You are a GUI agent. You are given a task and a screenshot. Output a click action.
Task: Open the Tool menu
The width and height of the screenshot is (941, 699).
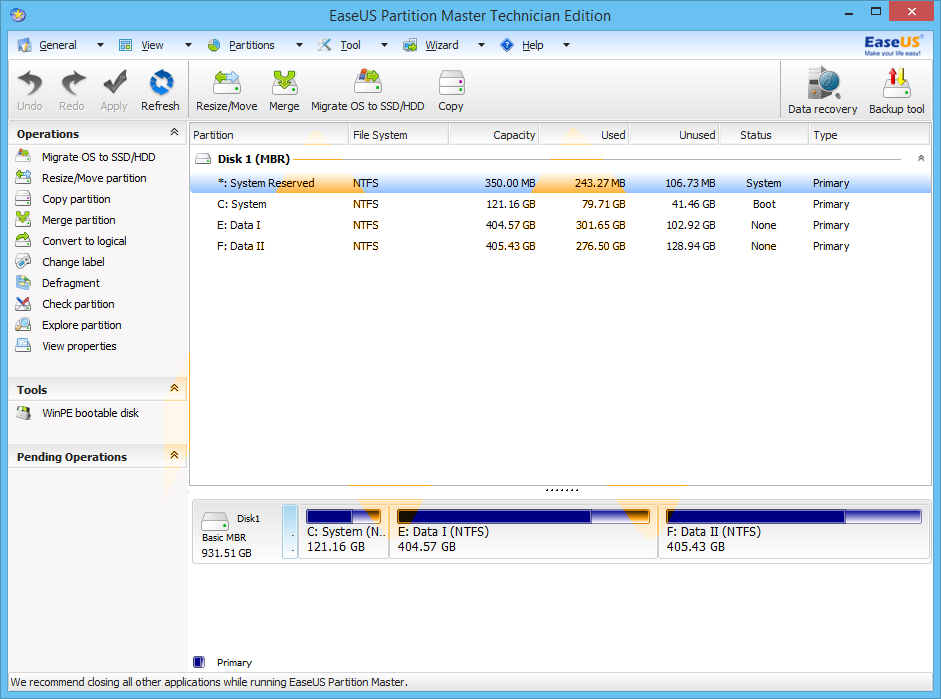pyautogui.click(x=350, y=45)
